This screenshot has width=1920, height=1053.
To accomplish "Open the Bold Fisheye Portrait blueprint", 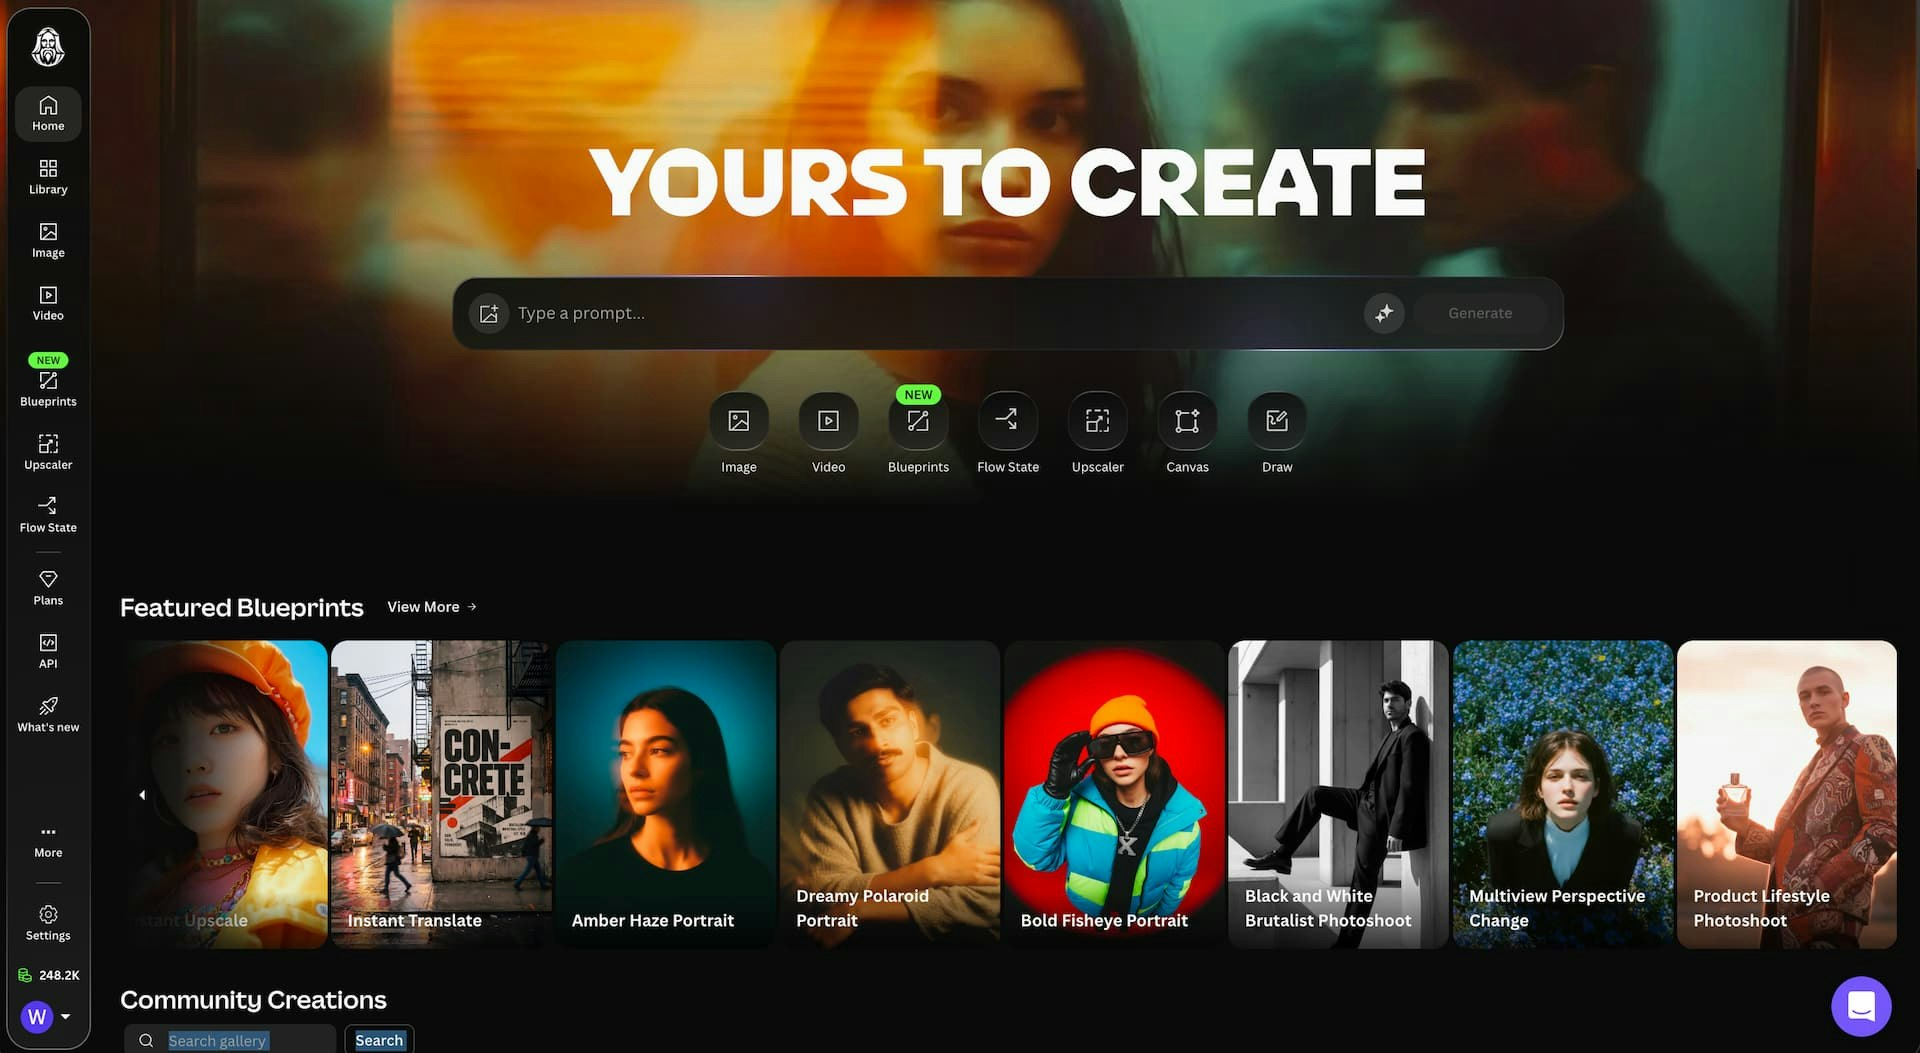I will [x=1114, y=794].
